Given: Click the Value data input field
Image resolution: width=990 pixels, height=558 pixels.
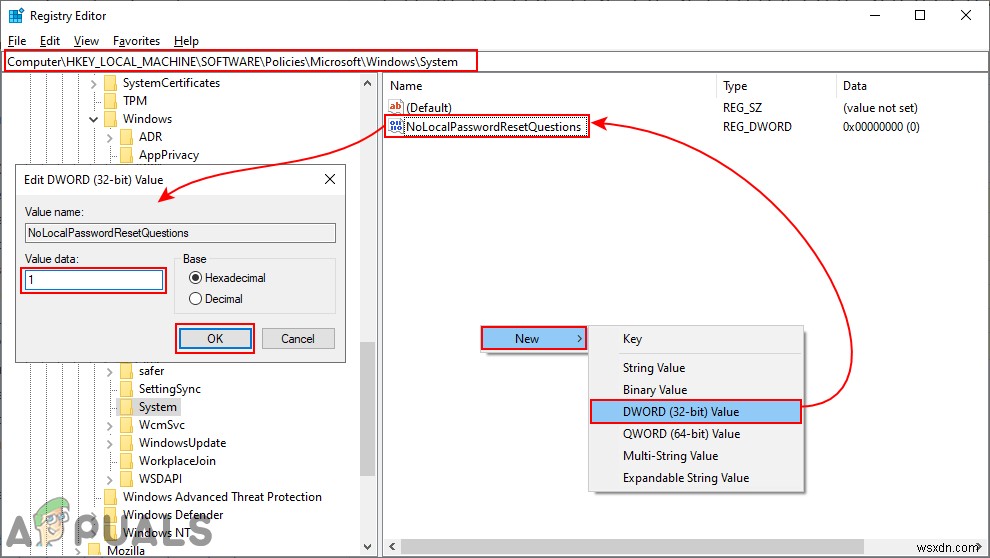Looking at the screenshot, I should (93, 280).
